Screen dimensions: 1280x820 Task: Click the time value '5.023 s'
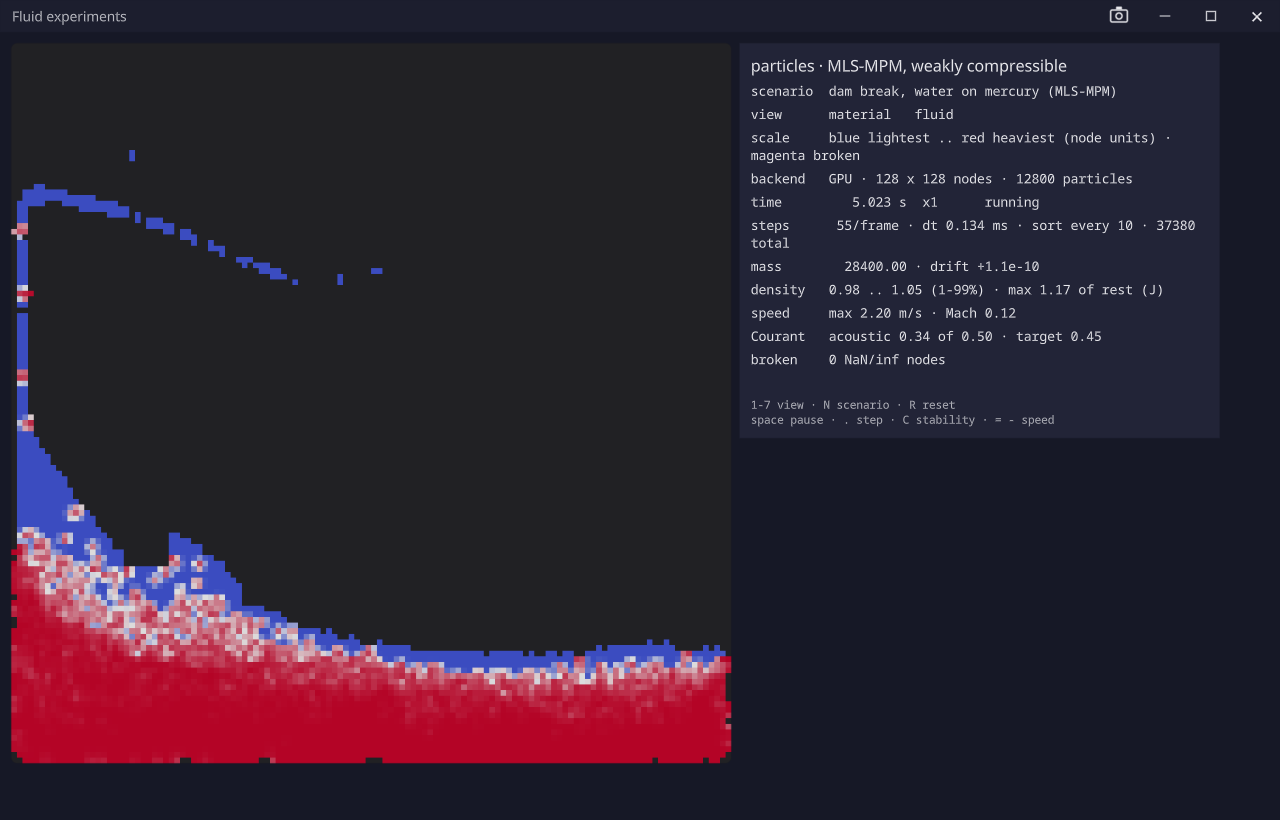pos(879,203)
